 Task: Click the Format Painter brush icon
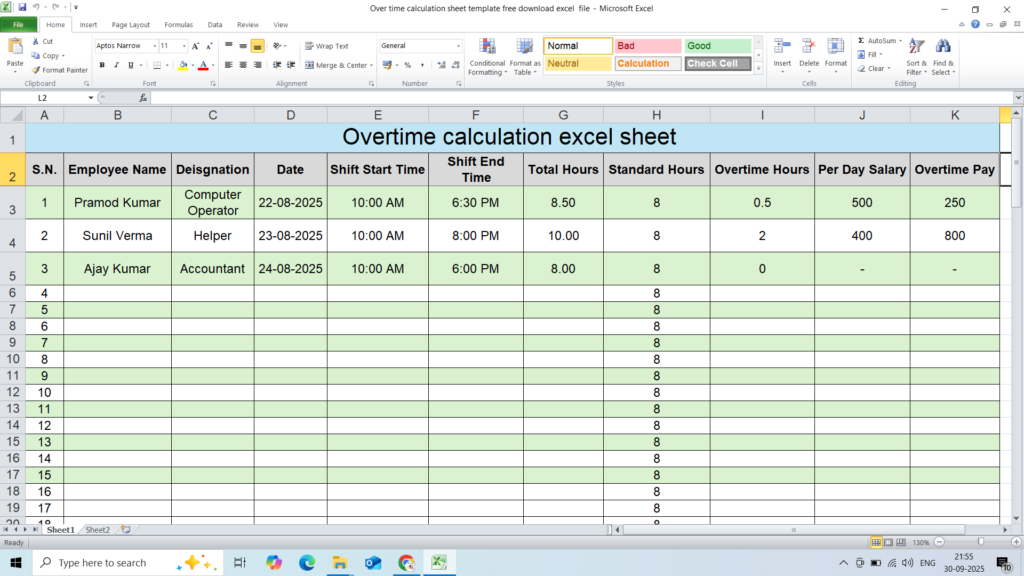click(x=36, y=70)
